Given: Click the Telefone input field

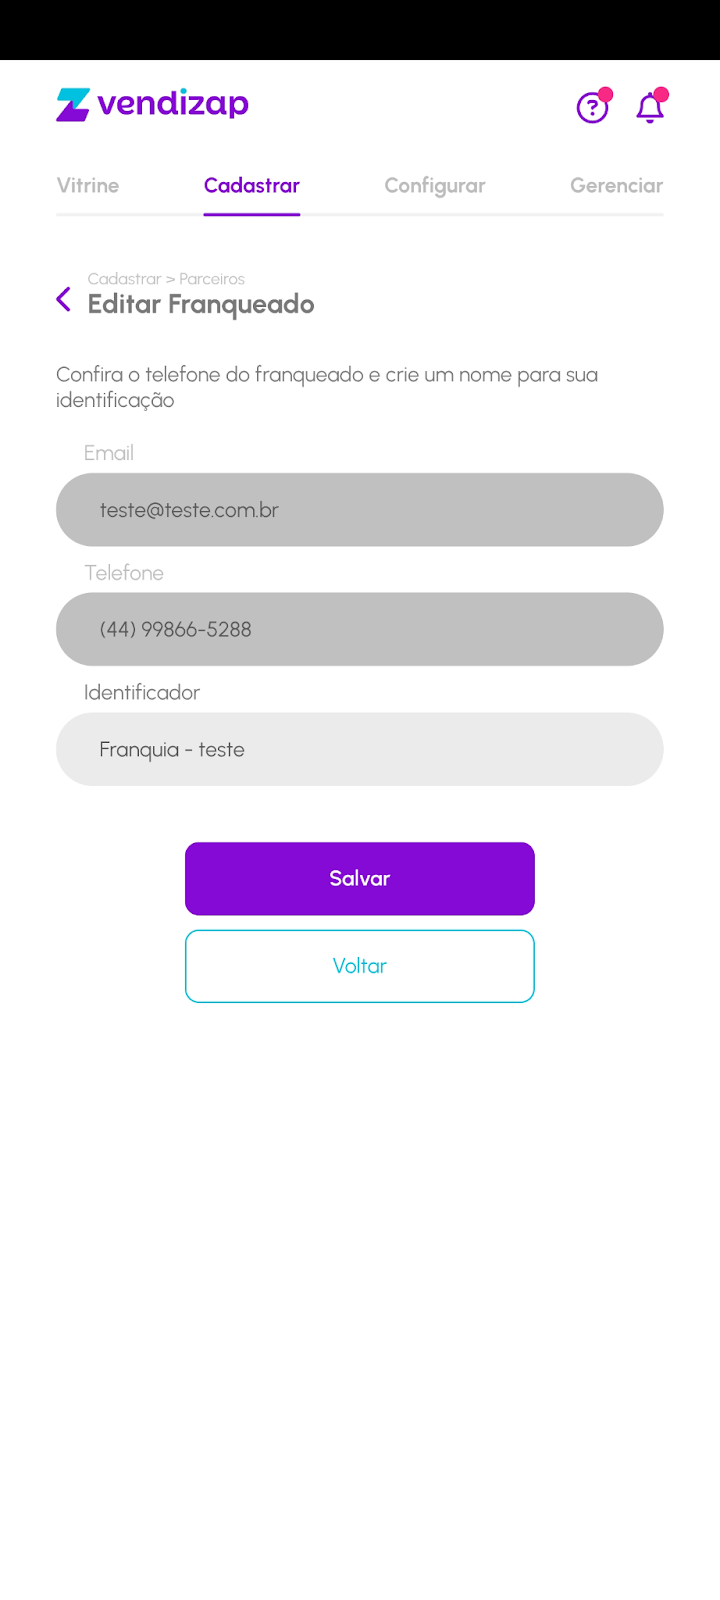Looking at the screenshot, I should pos(360,629).
